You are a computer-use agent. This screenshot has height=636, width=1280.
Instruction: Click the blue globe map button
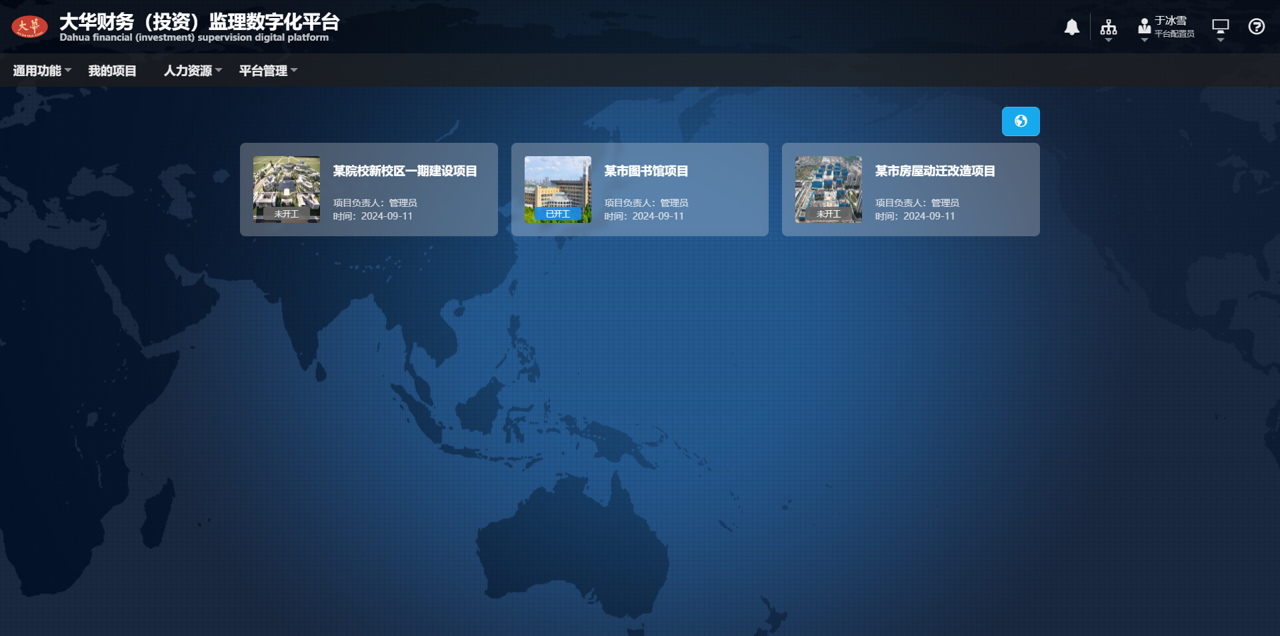pos(1020,121)
